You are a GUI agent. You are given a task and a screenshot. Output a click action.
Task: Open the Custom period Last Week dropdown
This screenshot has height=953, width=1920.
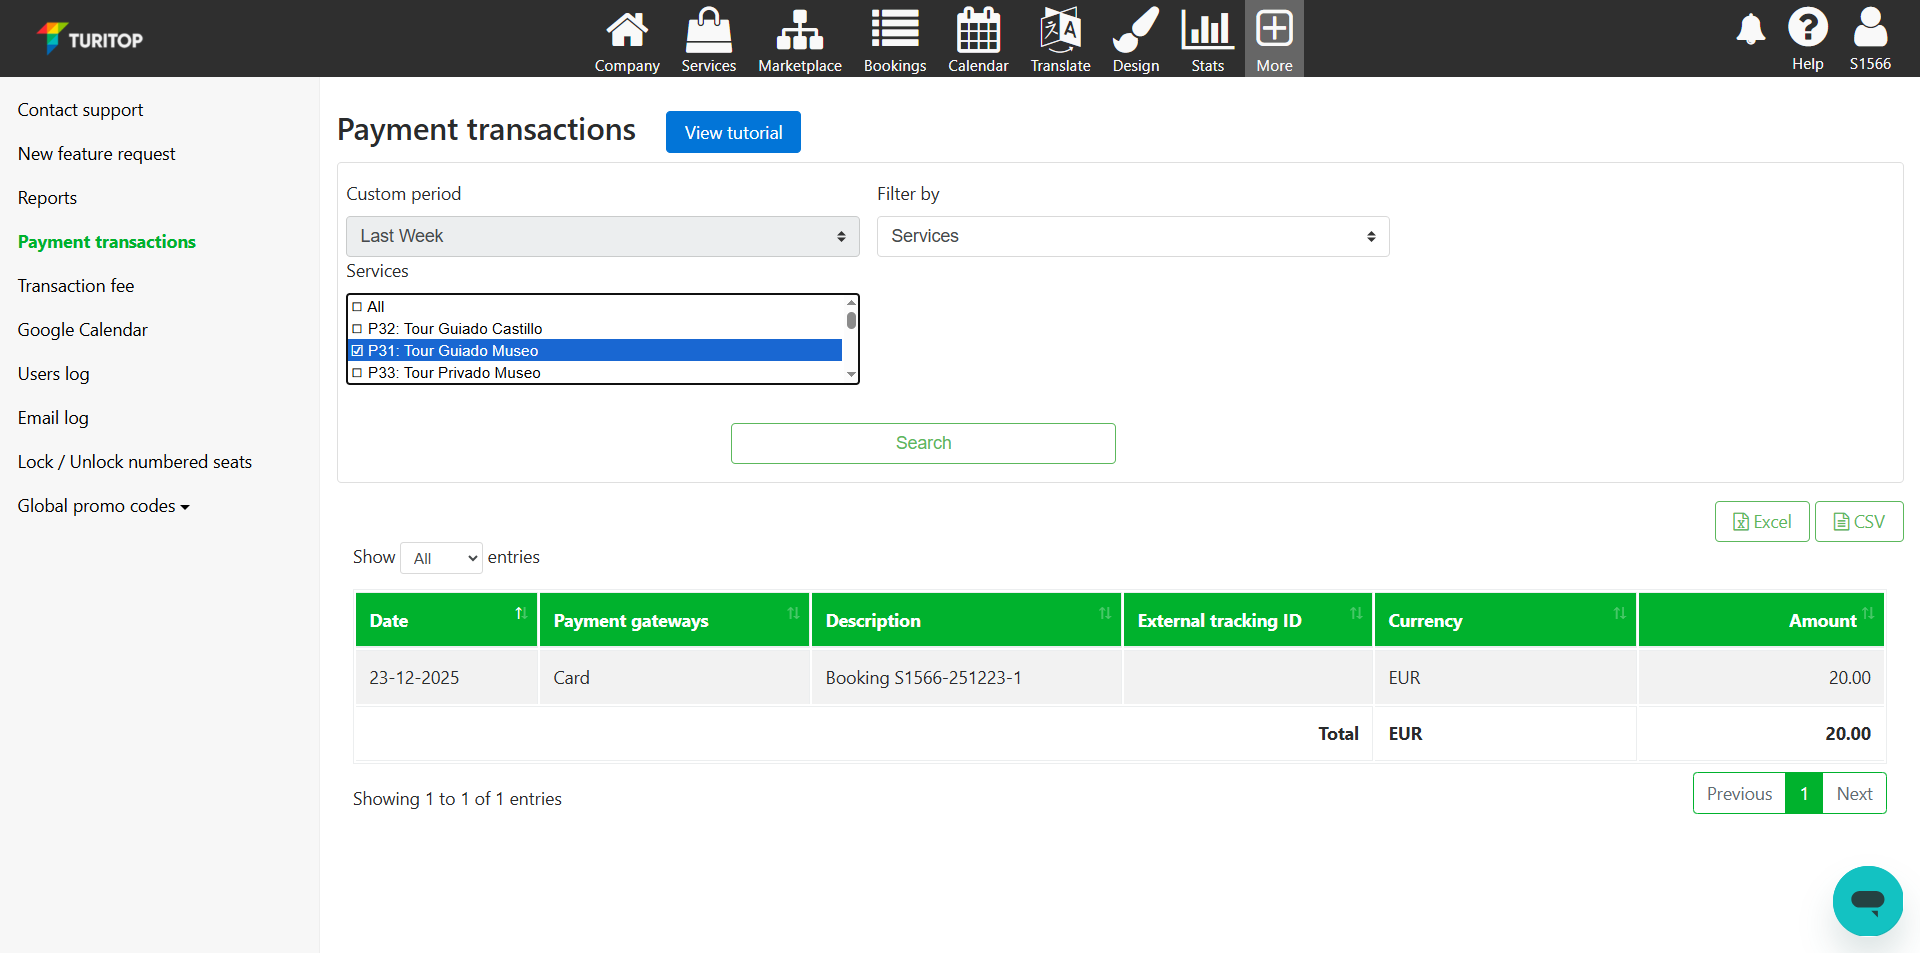click(x=602, y=237)
